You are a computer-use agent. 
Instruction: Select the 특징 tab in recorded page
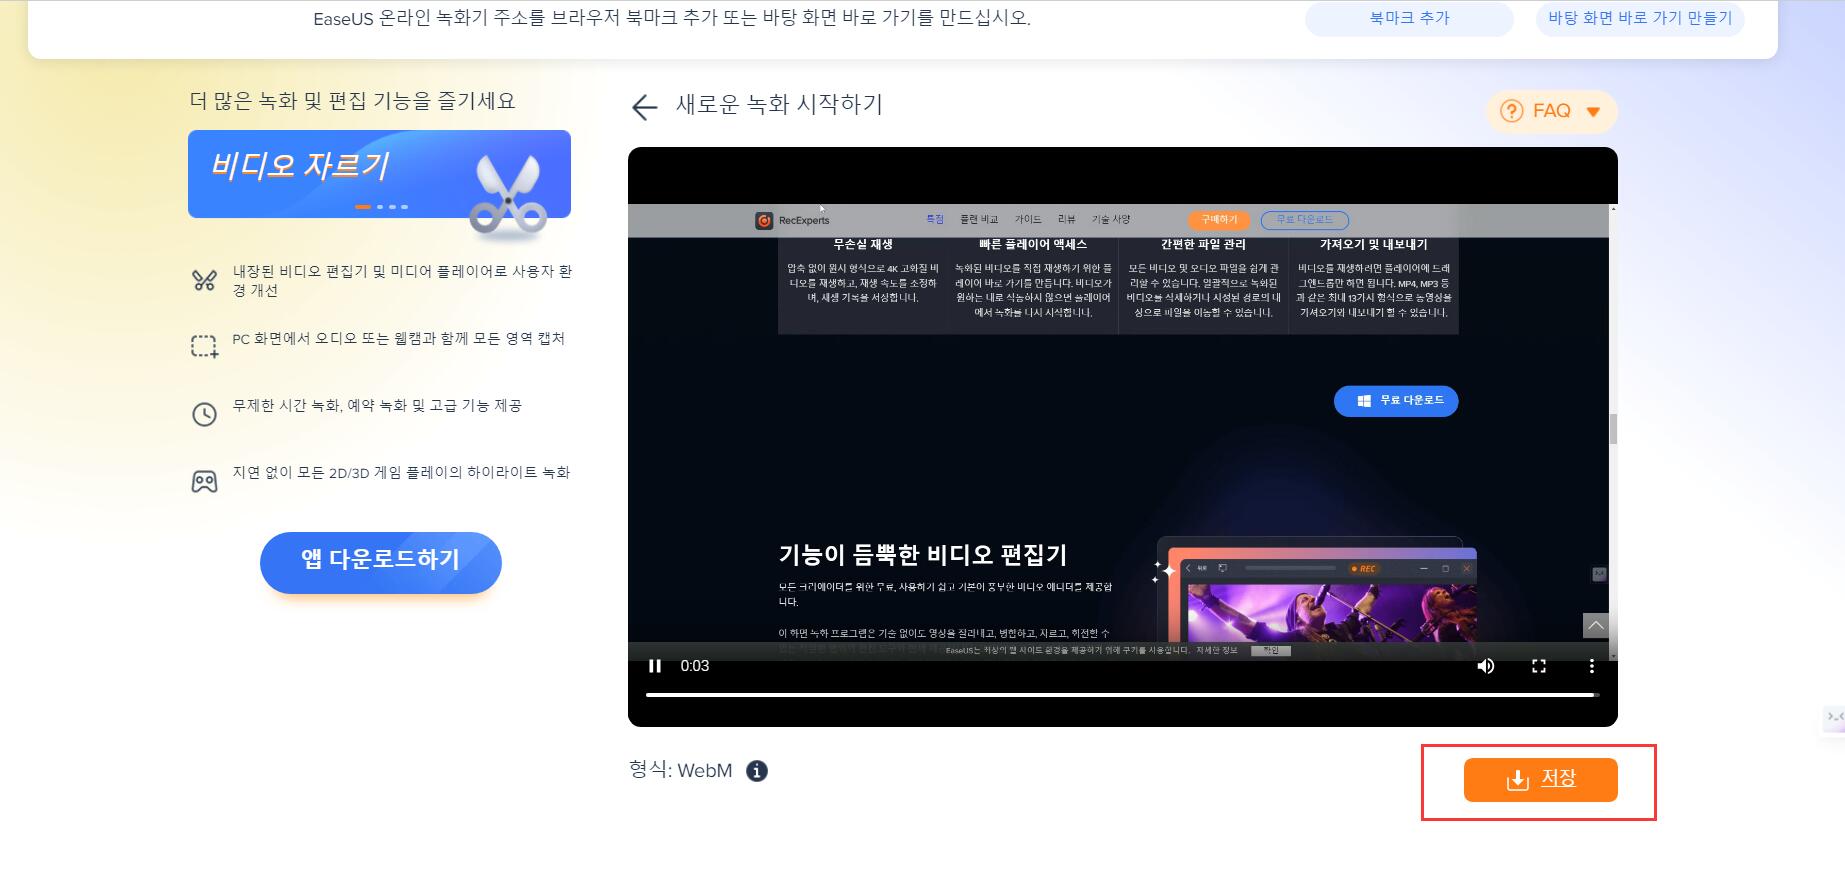point(935,220)
